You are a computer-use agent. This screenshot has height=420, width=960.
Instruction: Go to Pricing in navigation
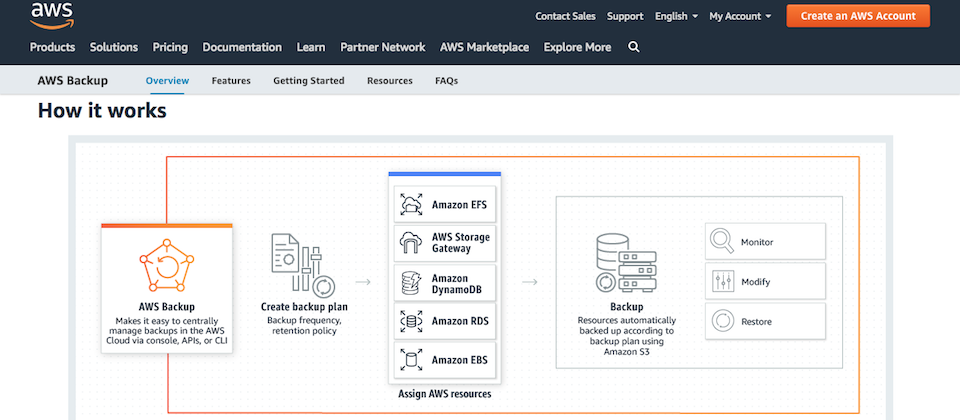(x=170, y=47)
